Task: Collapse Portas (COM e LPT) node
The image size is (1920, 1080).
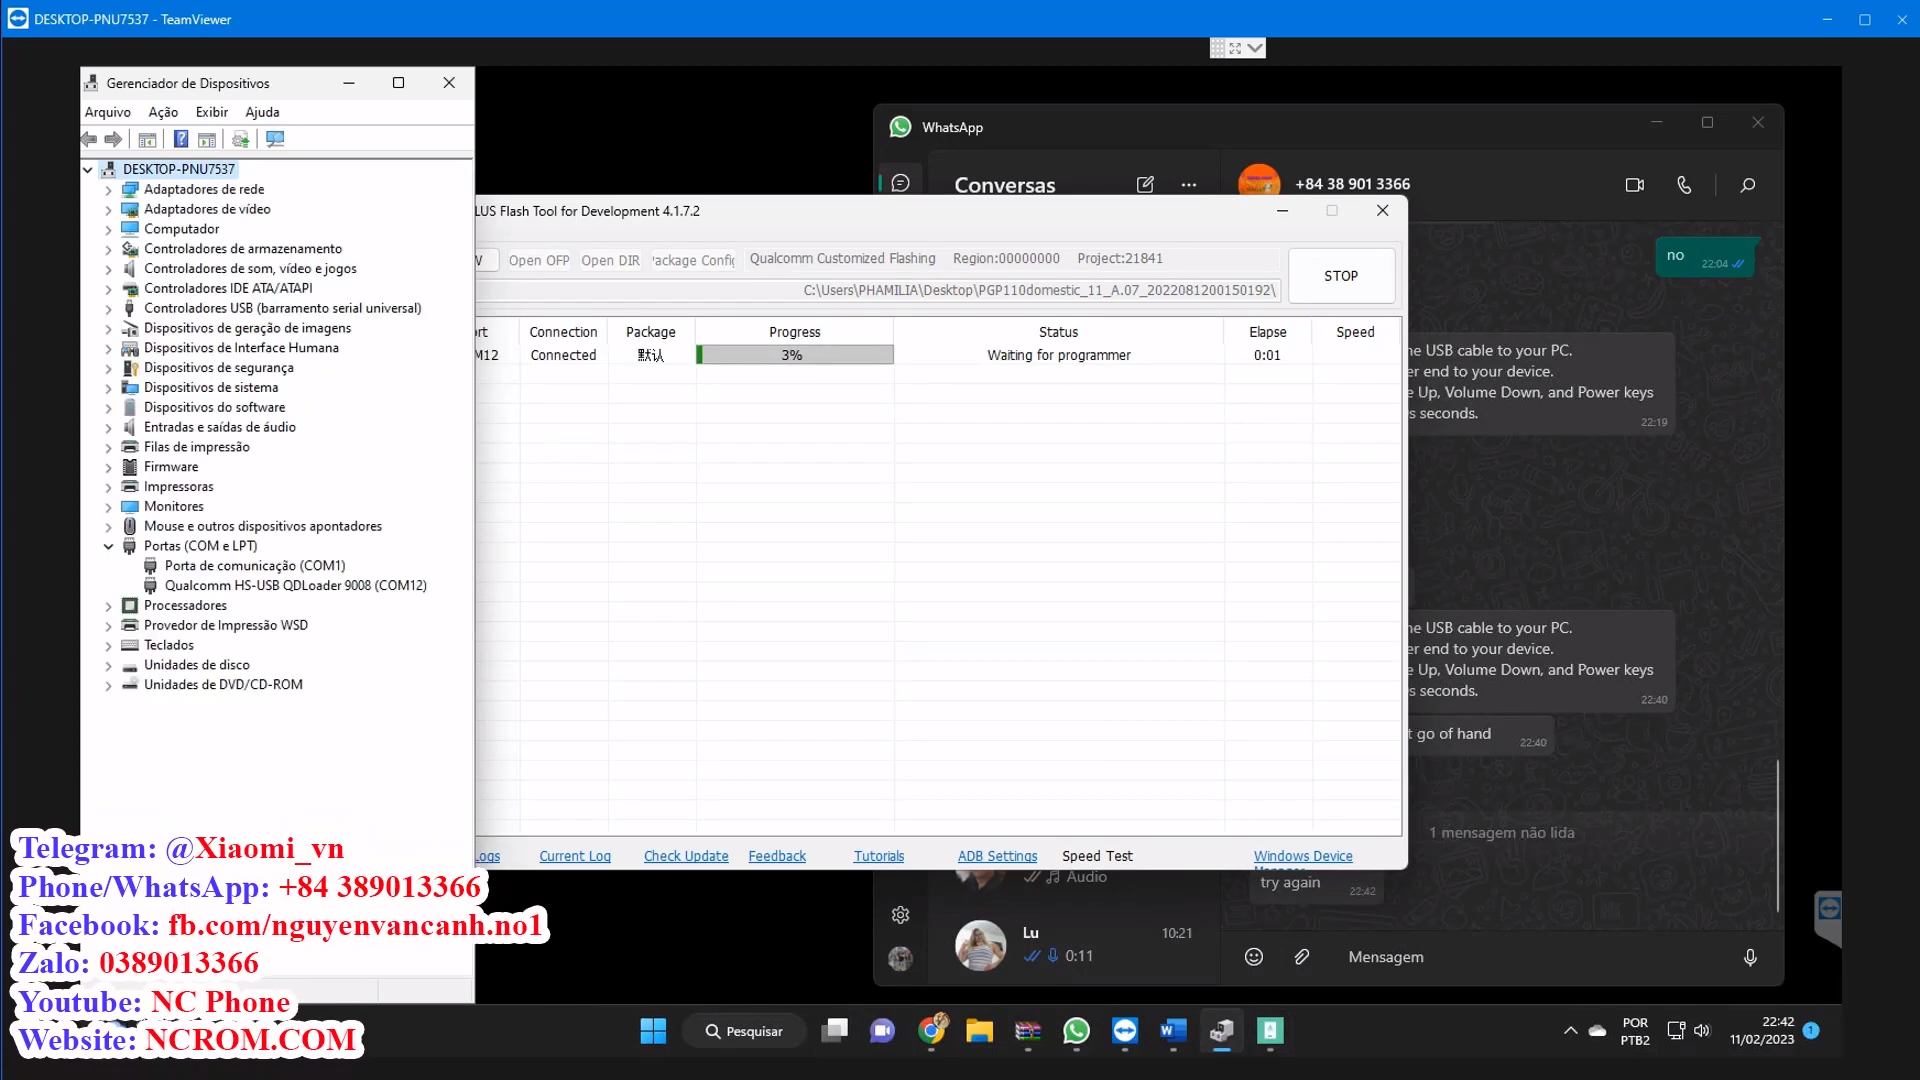Action: click(x=108, y=546)
